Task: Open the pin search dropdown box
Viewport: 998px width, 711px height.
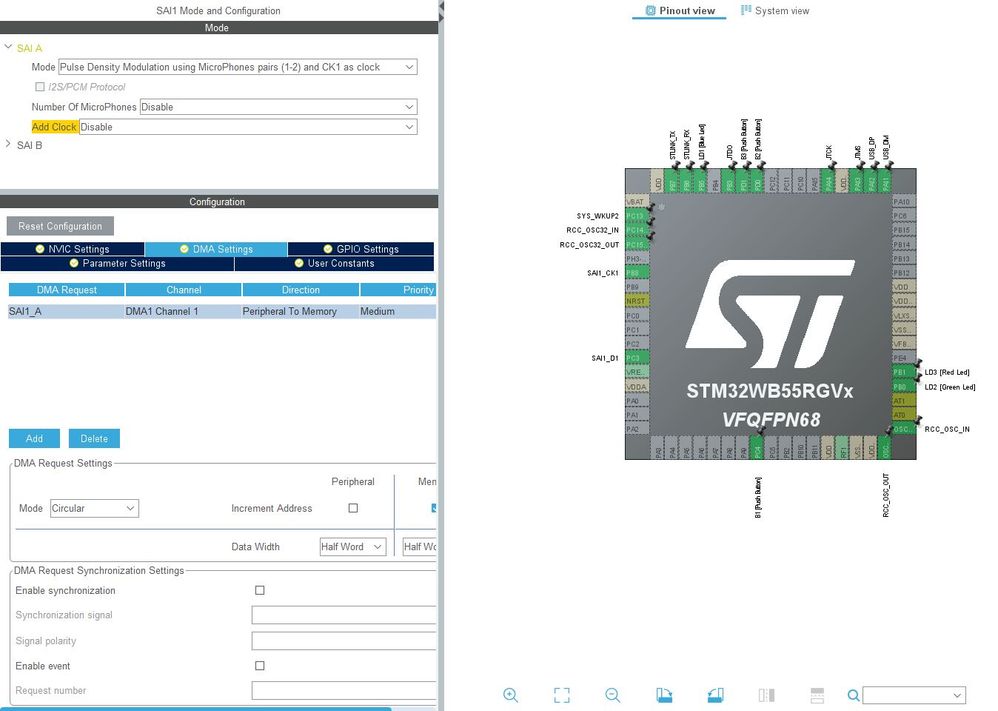Action: click(x=914, y=695)
